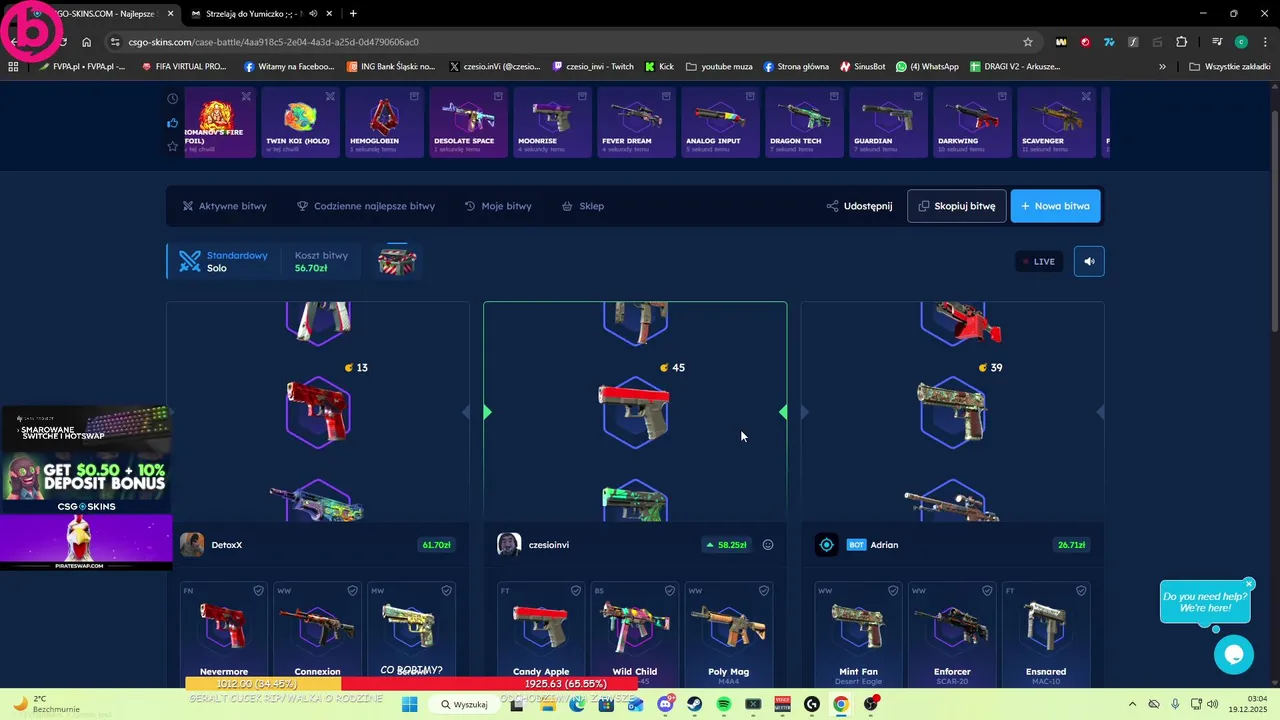The width and height of the screenshot is (1280, 720).
Task: Open the emoji reaction icon for czesioinvi
Action: coord(768,545)
